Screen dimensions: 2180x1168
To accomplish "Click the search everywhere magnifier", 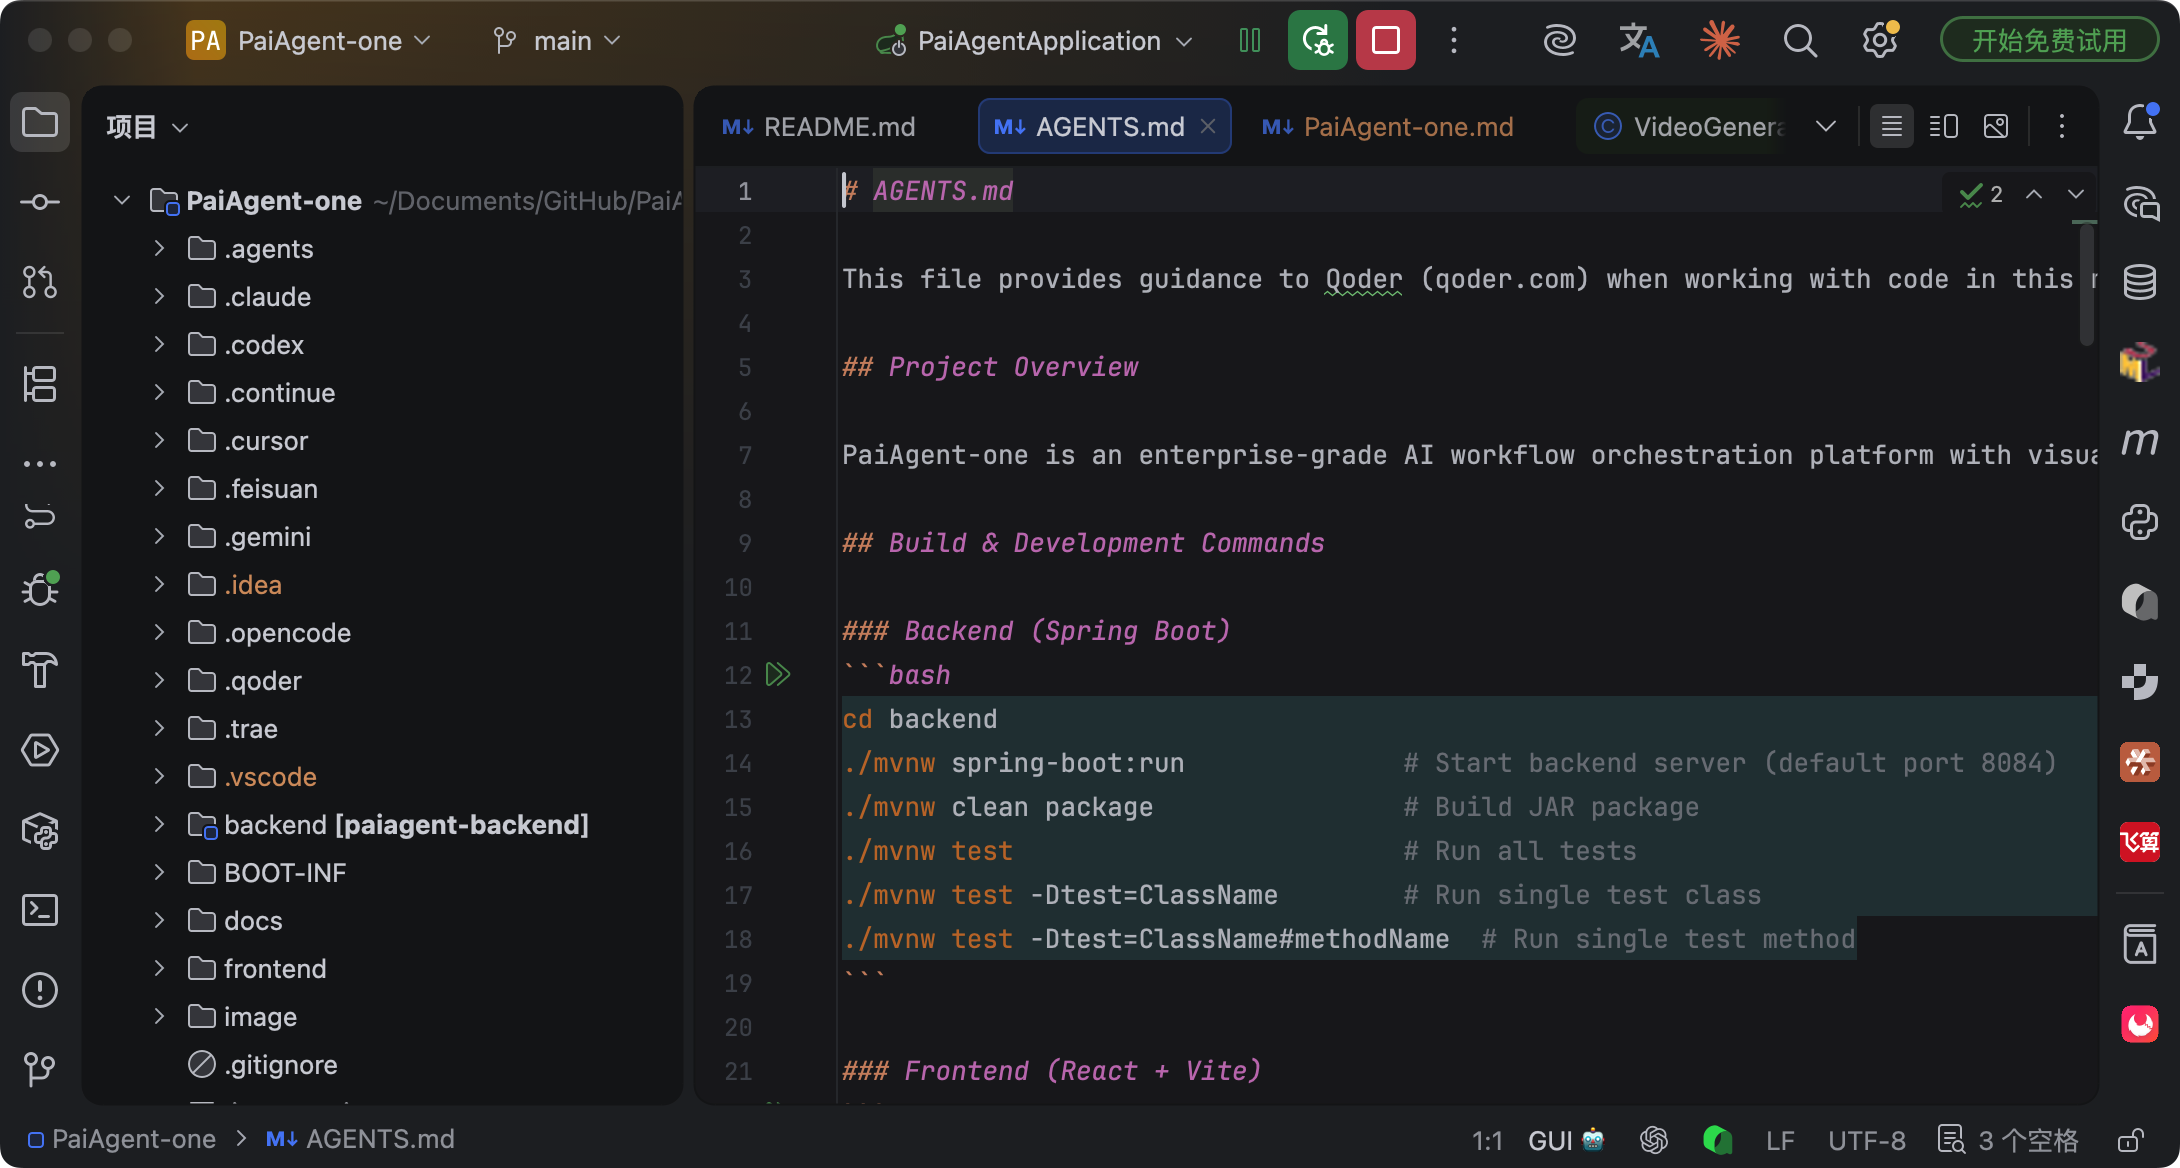I will point(1800,41).
